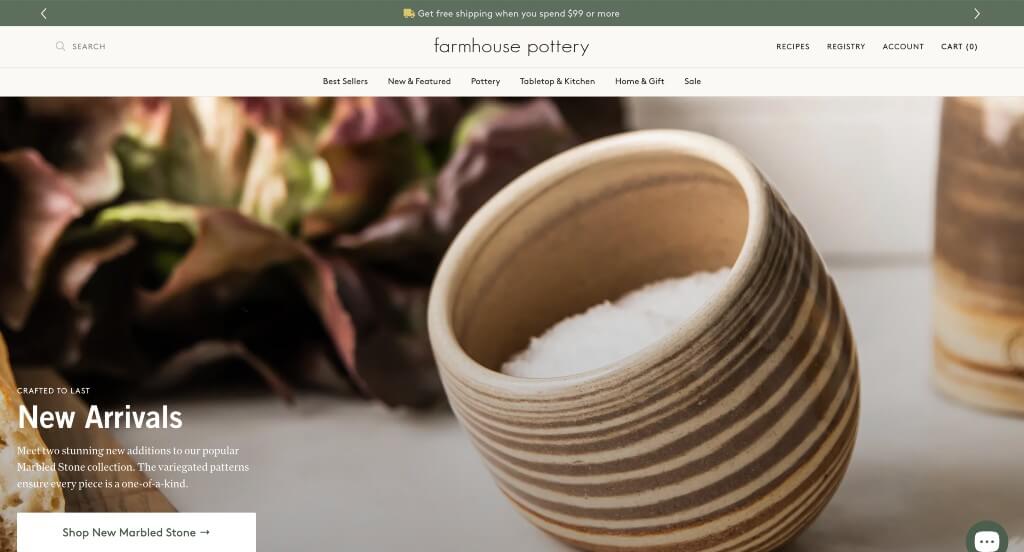Open the Best Sellers menu
The height and width of the screenshot is (552, 1024).
click(x=345, y=81)
